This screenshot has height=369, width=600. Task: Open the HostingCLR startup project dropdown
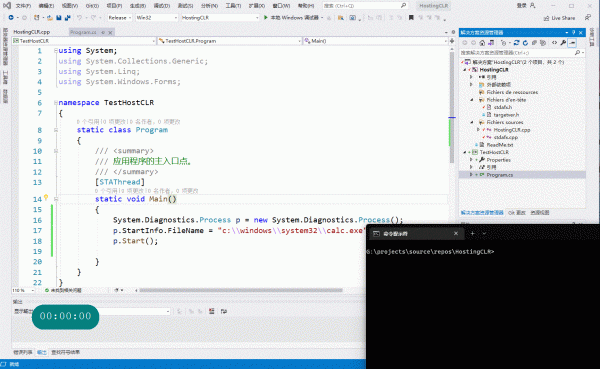[x=220, y=18]
